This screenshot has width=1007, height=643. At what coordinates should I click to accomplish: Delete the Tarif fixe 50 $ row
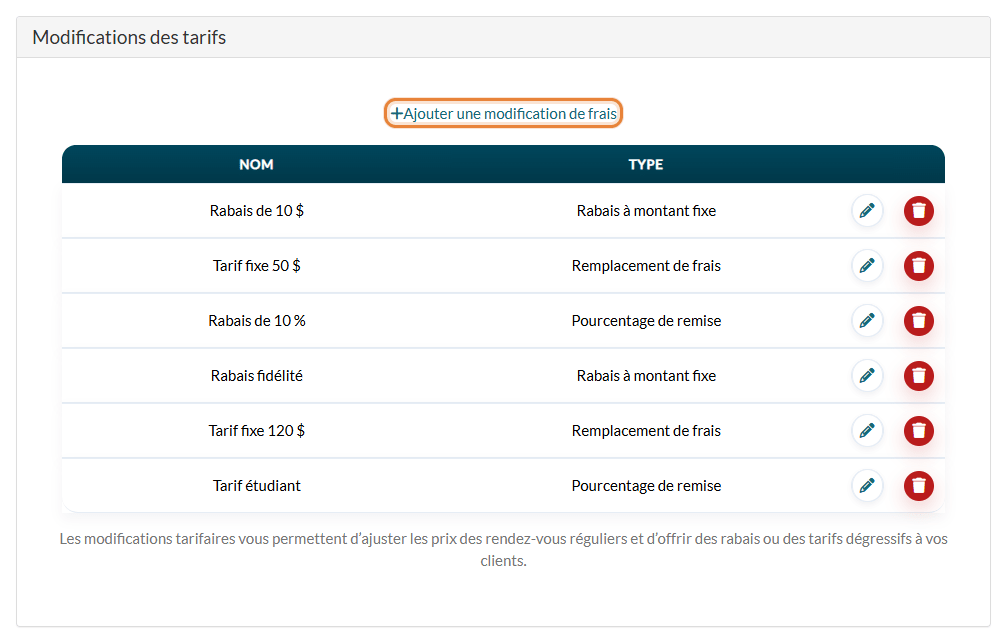(919, 266)
